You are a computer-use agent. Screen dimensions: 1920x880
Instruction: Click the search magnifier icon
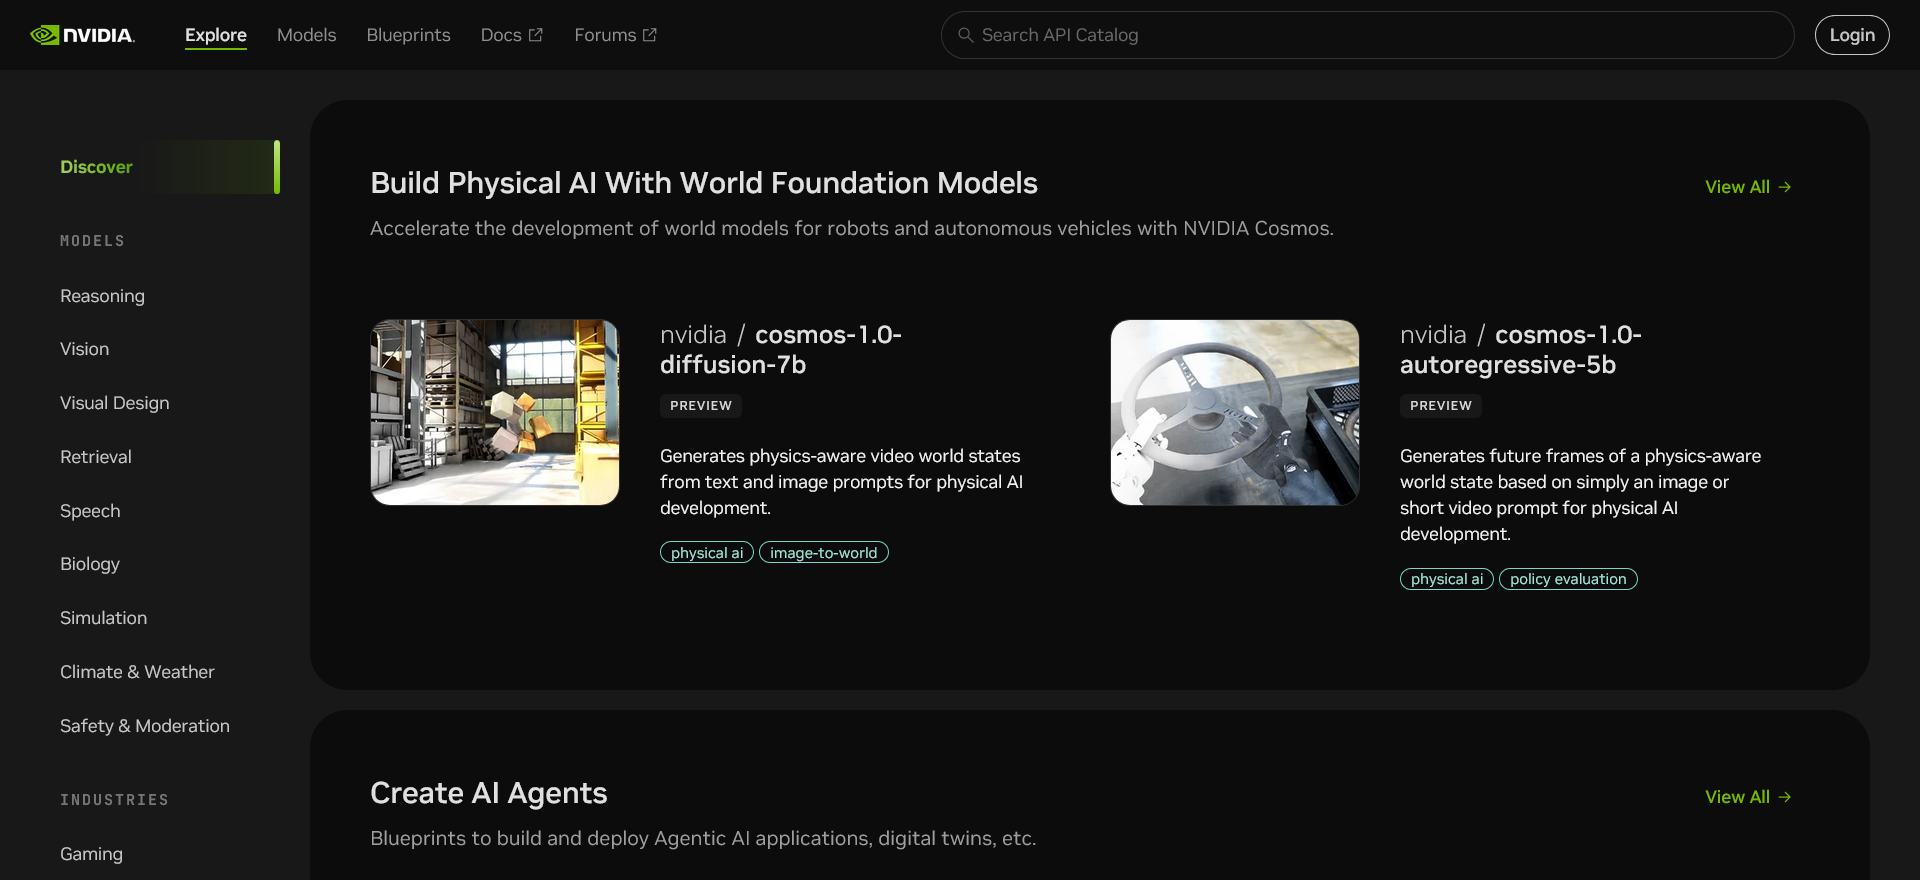tap(966, 35)
